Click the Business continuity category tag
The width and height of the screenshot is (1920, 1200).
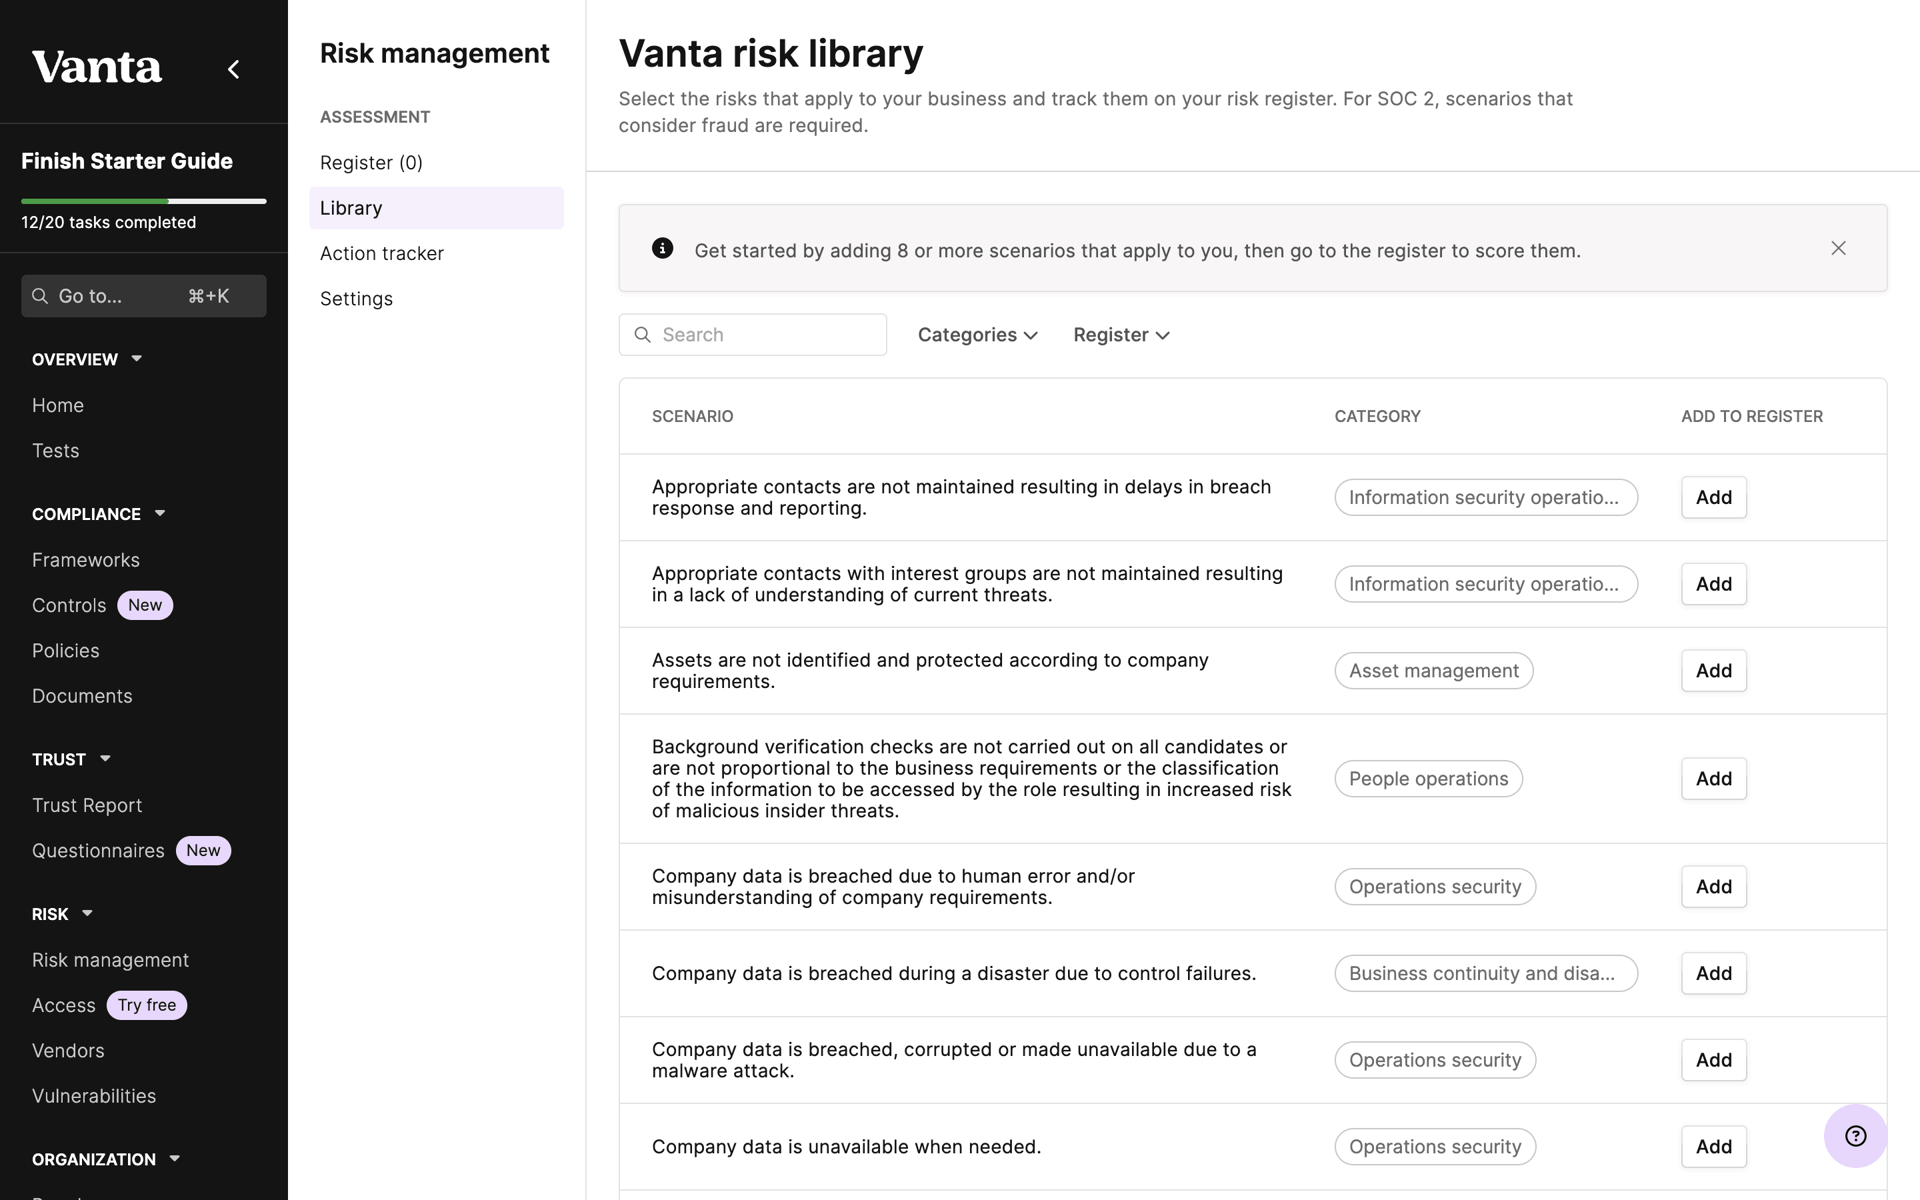(x=1486, y=973)
